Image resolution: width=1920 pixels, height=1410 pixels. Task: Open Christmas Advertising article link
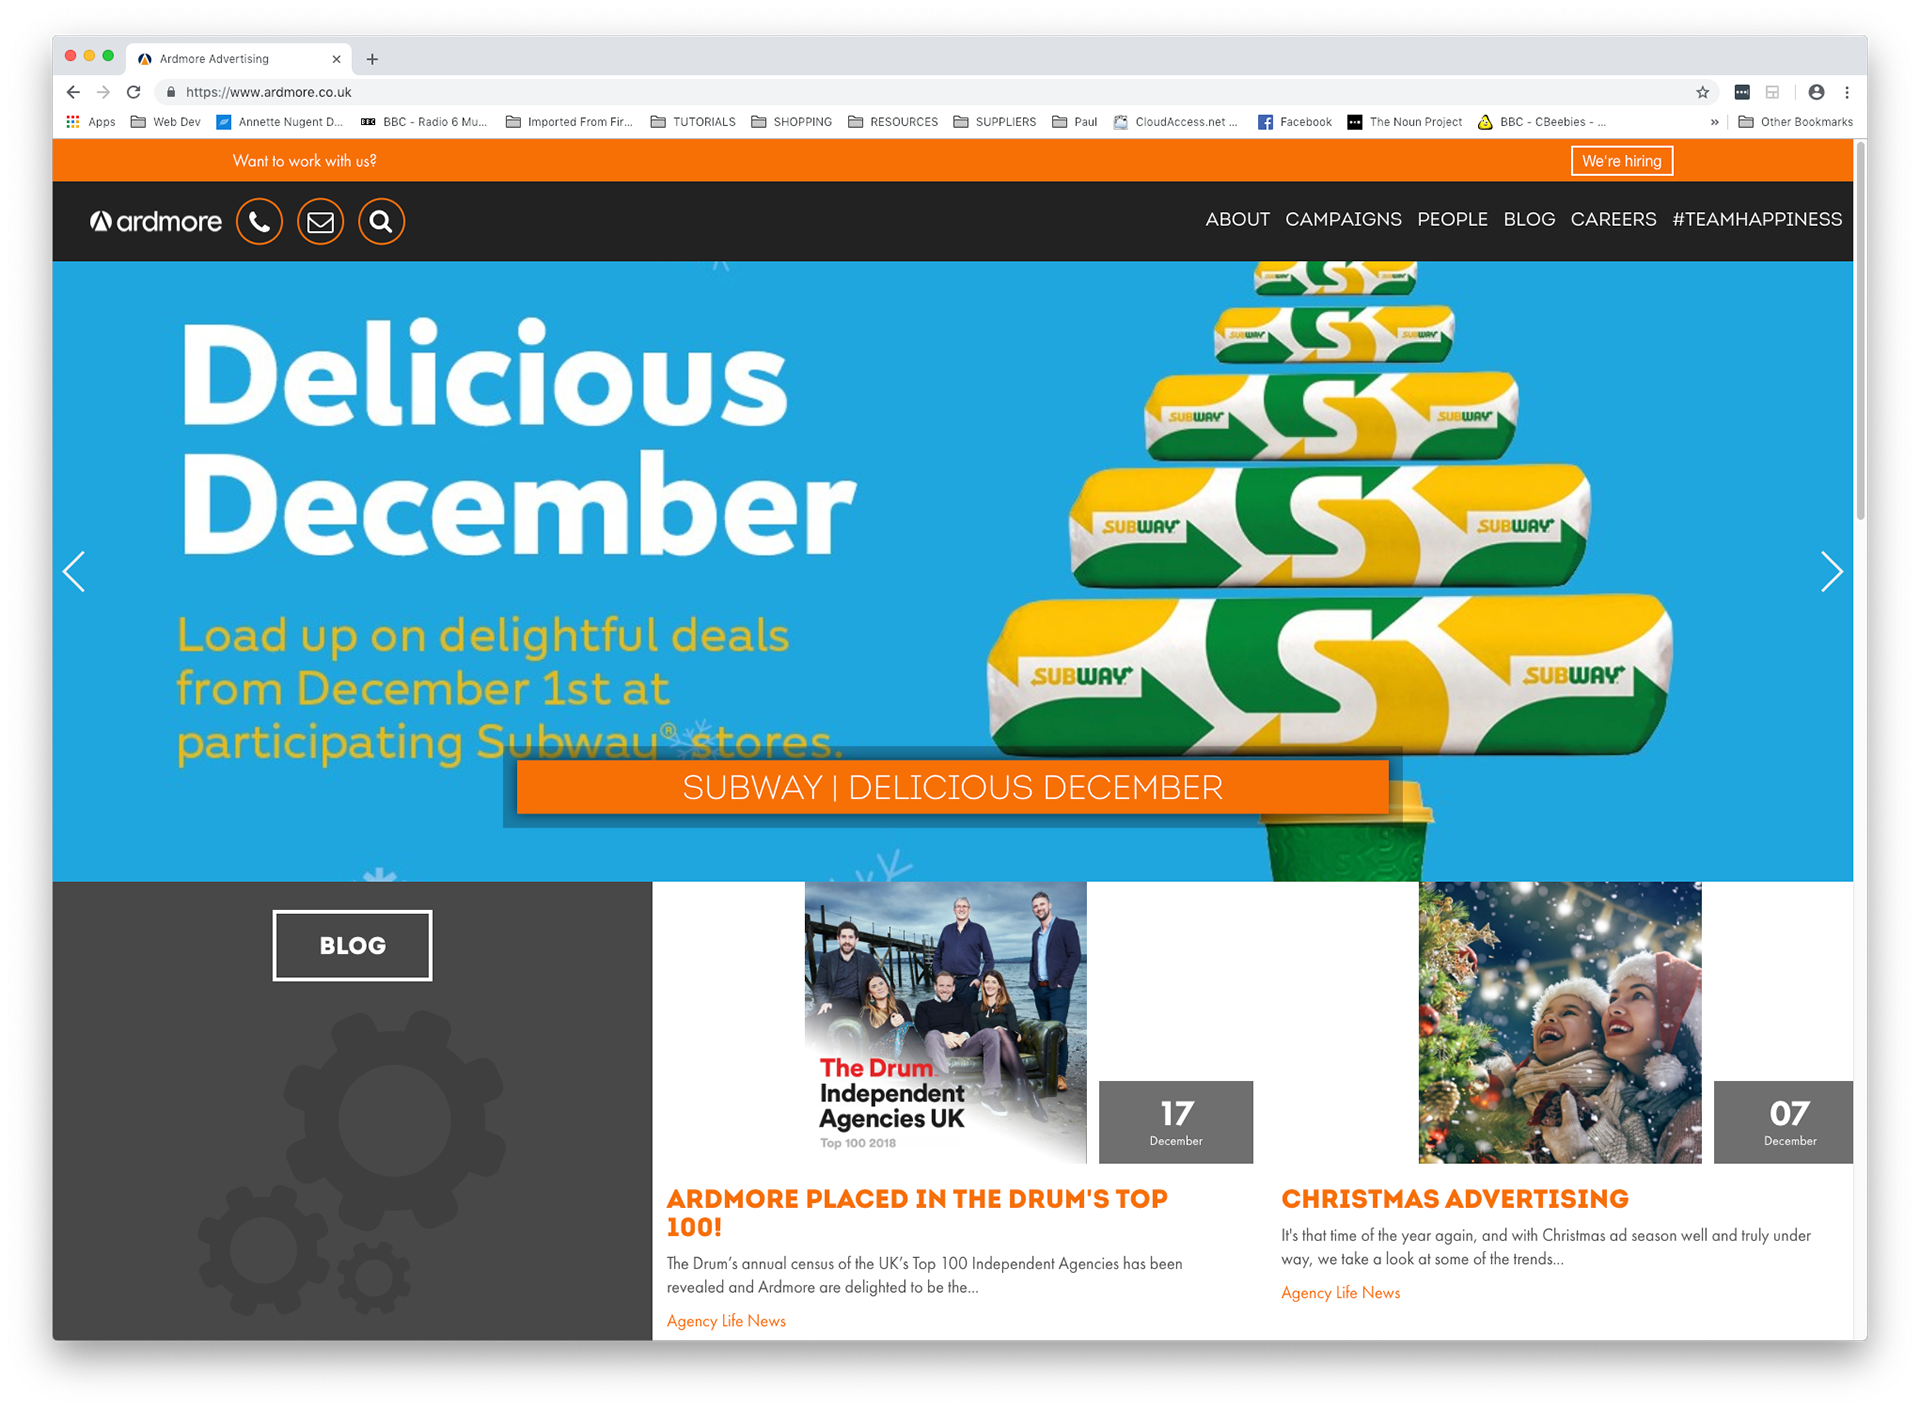(x=1454, y=1198)
